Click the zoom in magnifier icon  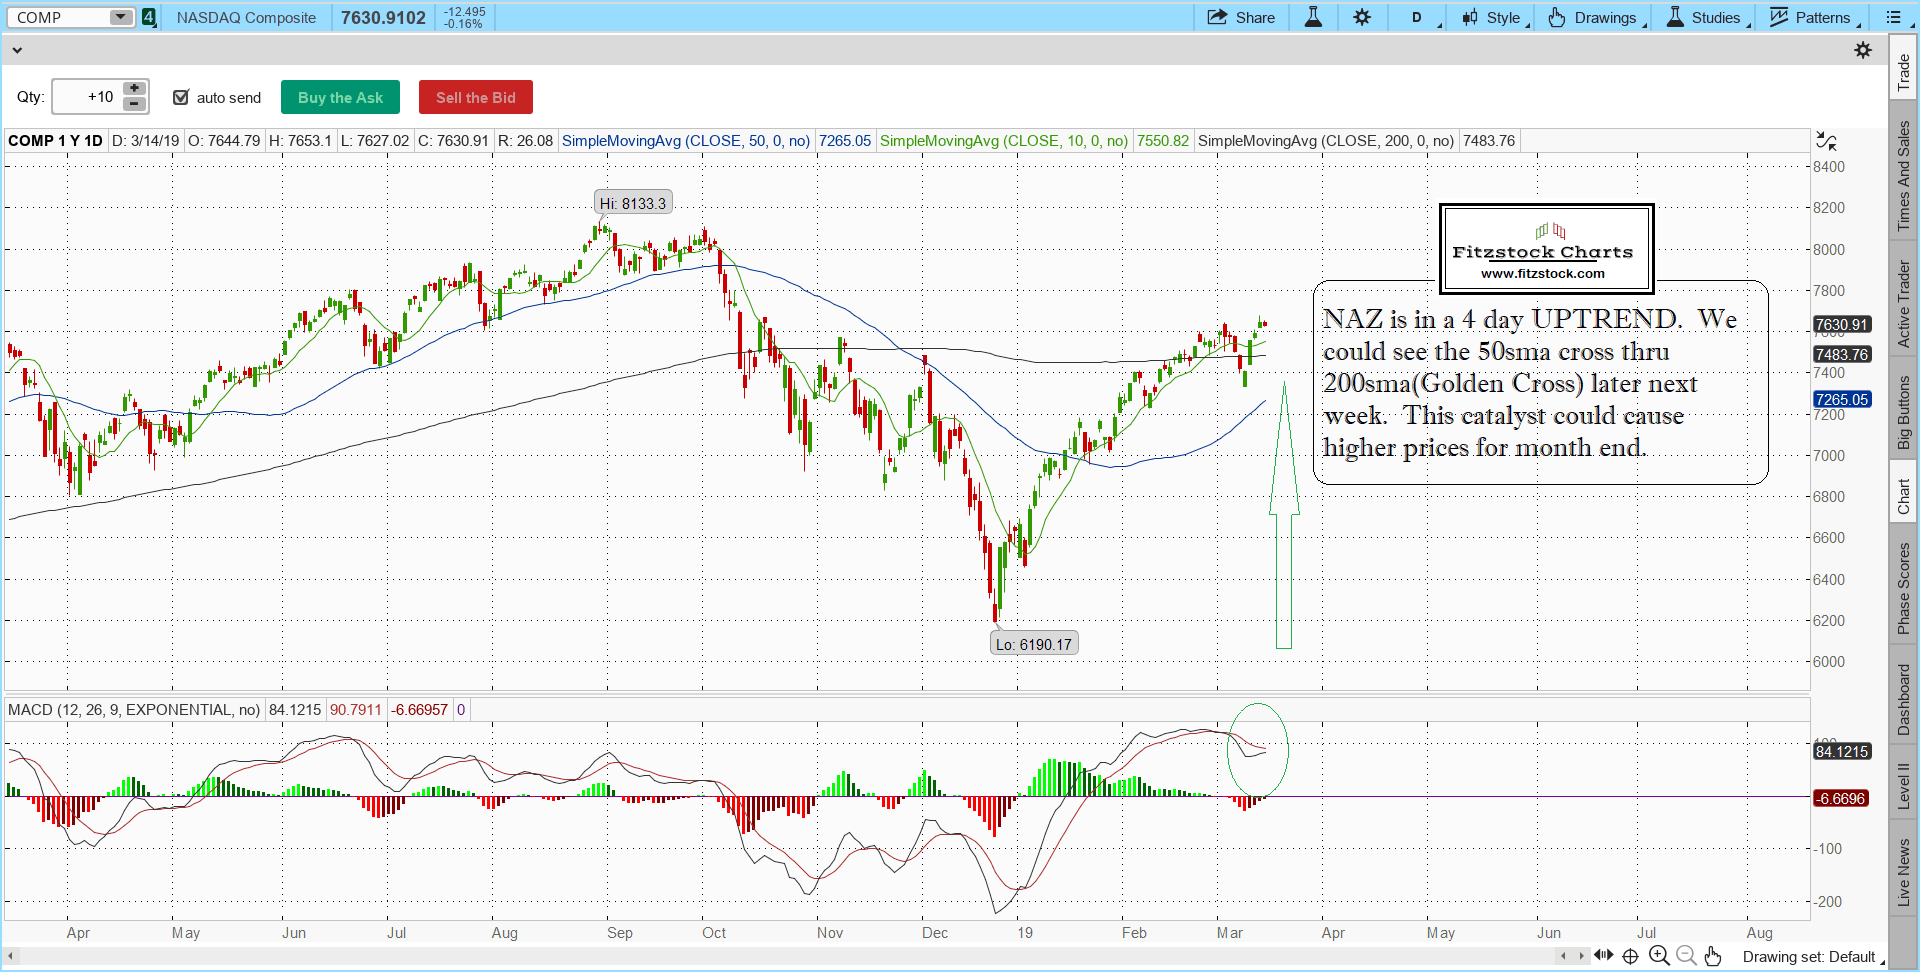1659,956
